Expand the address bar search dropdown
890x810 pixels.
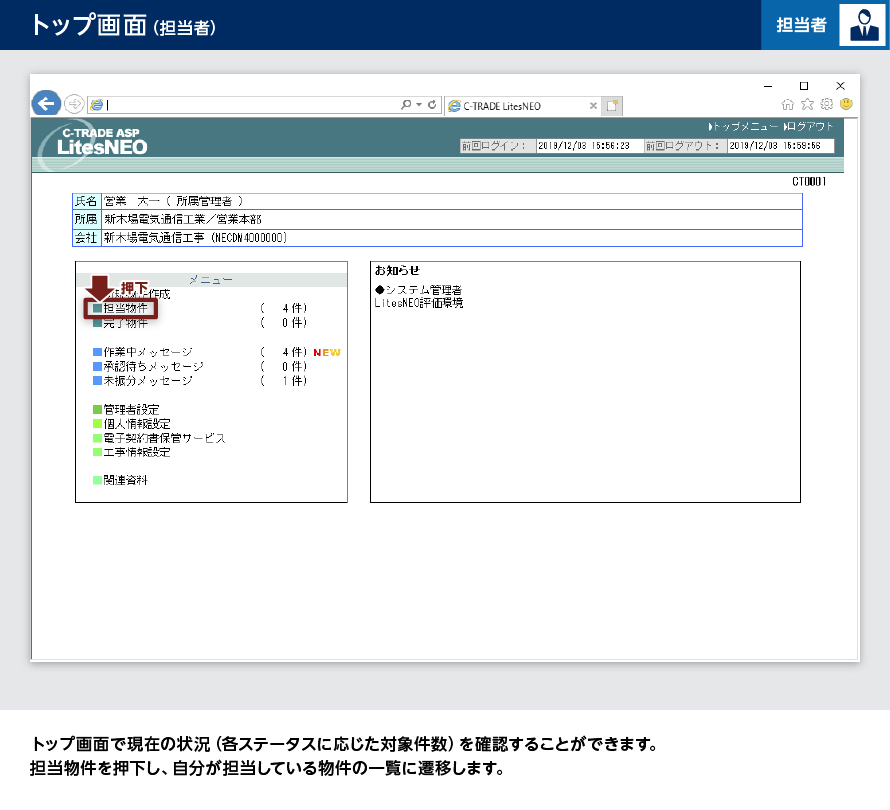[x=418, y=104]
